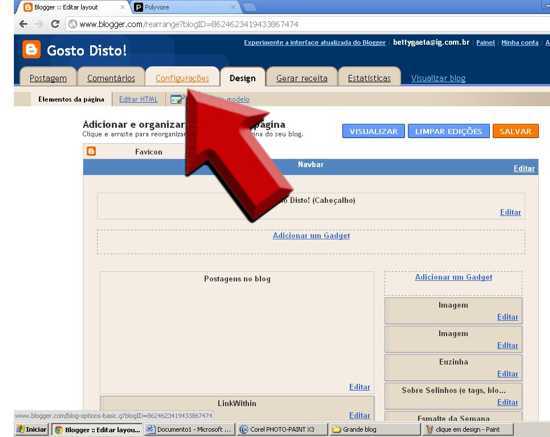550x437 pixels.
Task: Click the Favicon gadget label
Action: (148, 152)
